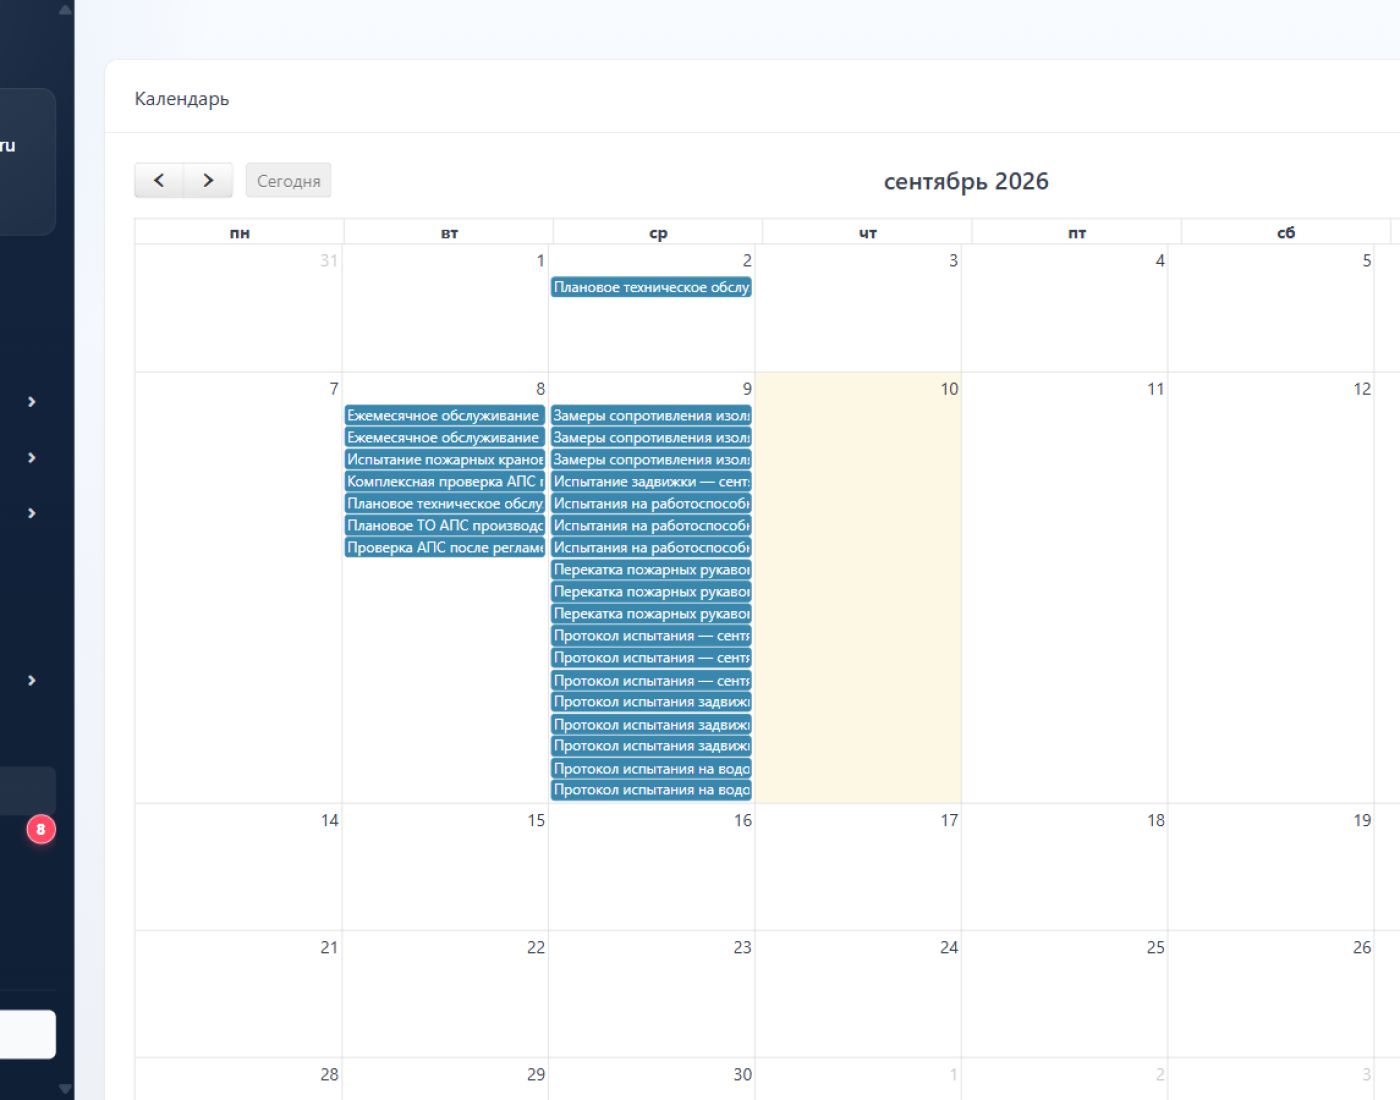Expand the topmost sidebar chevron
Image resolution: width=1400 pixels, height=1100 pixels.
click(32, 402)
